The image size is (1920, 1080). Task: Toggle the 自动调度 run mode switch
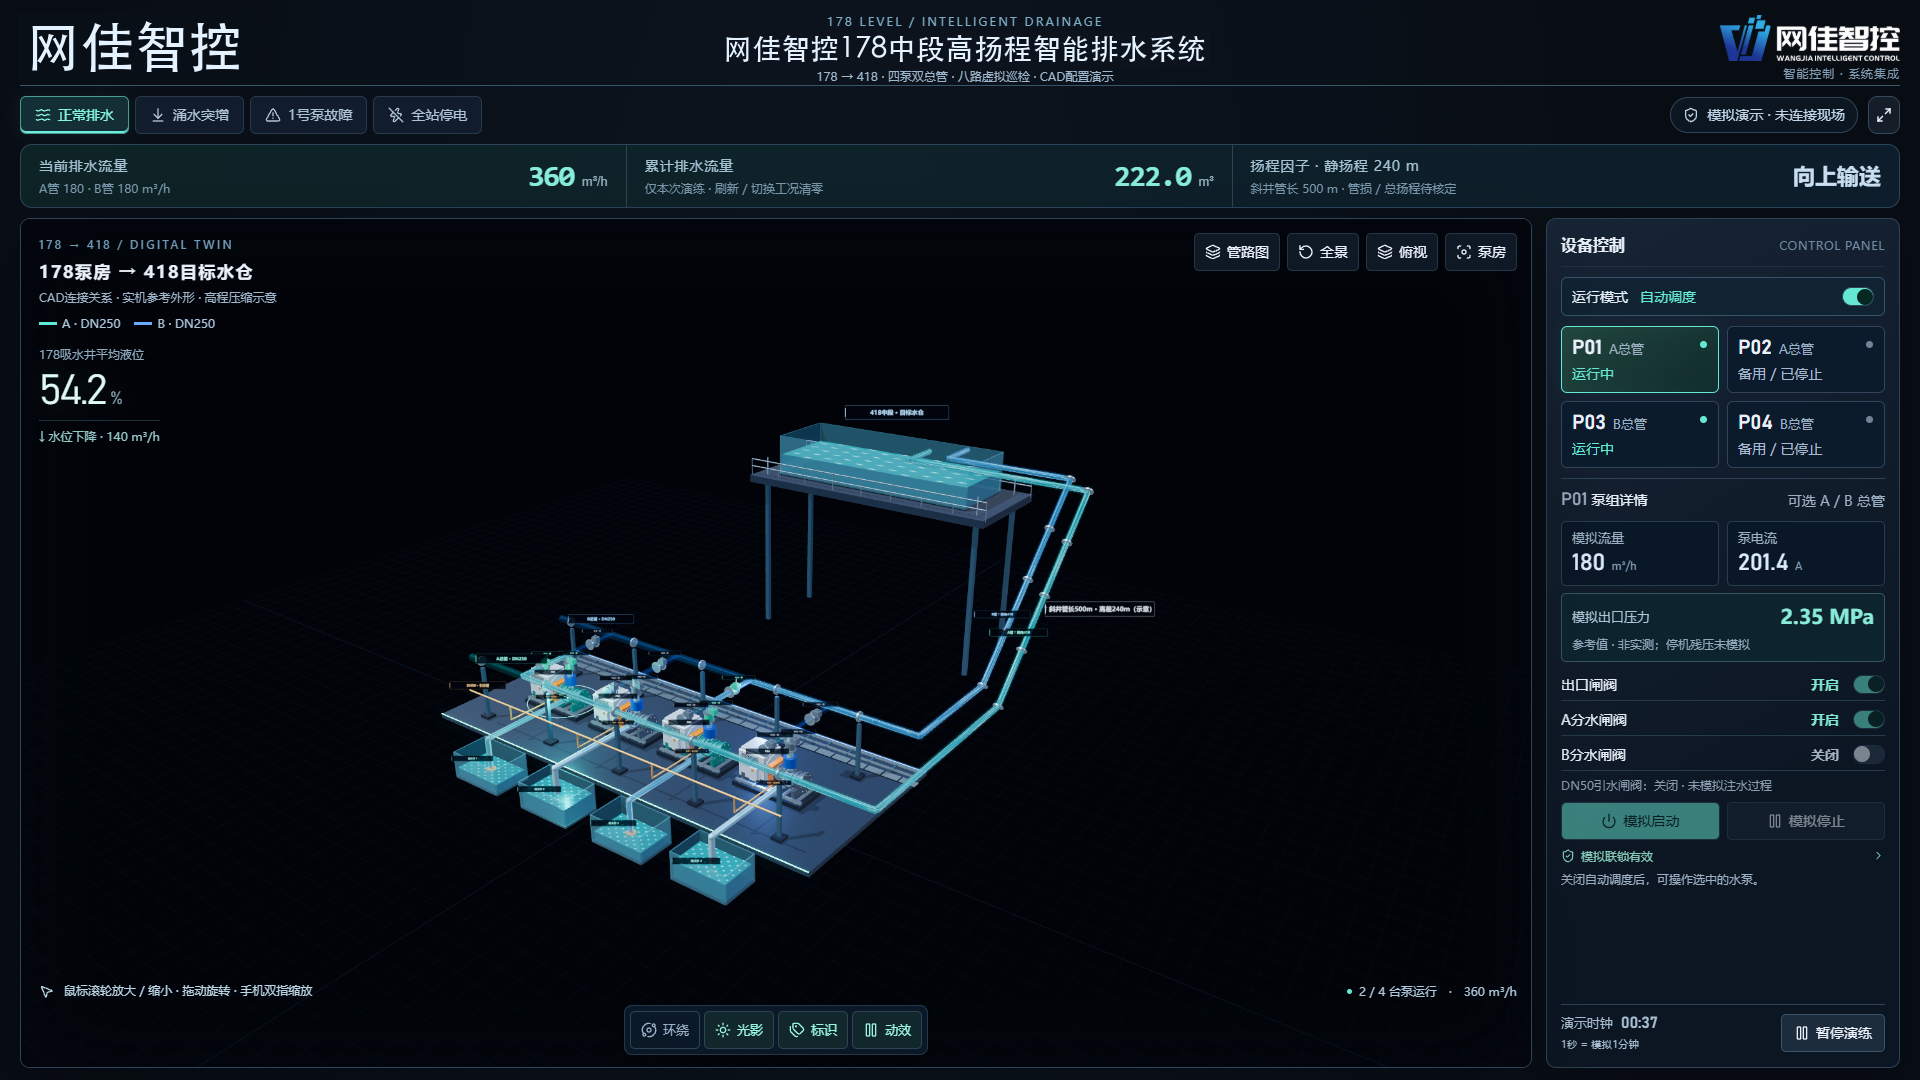pyautogui.click(x=1858, y=297)
